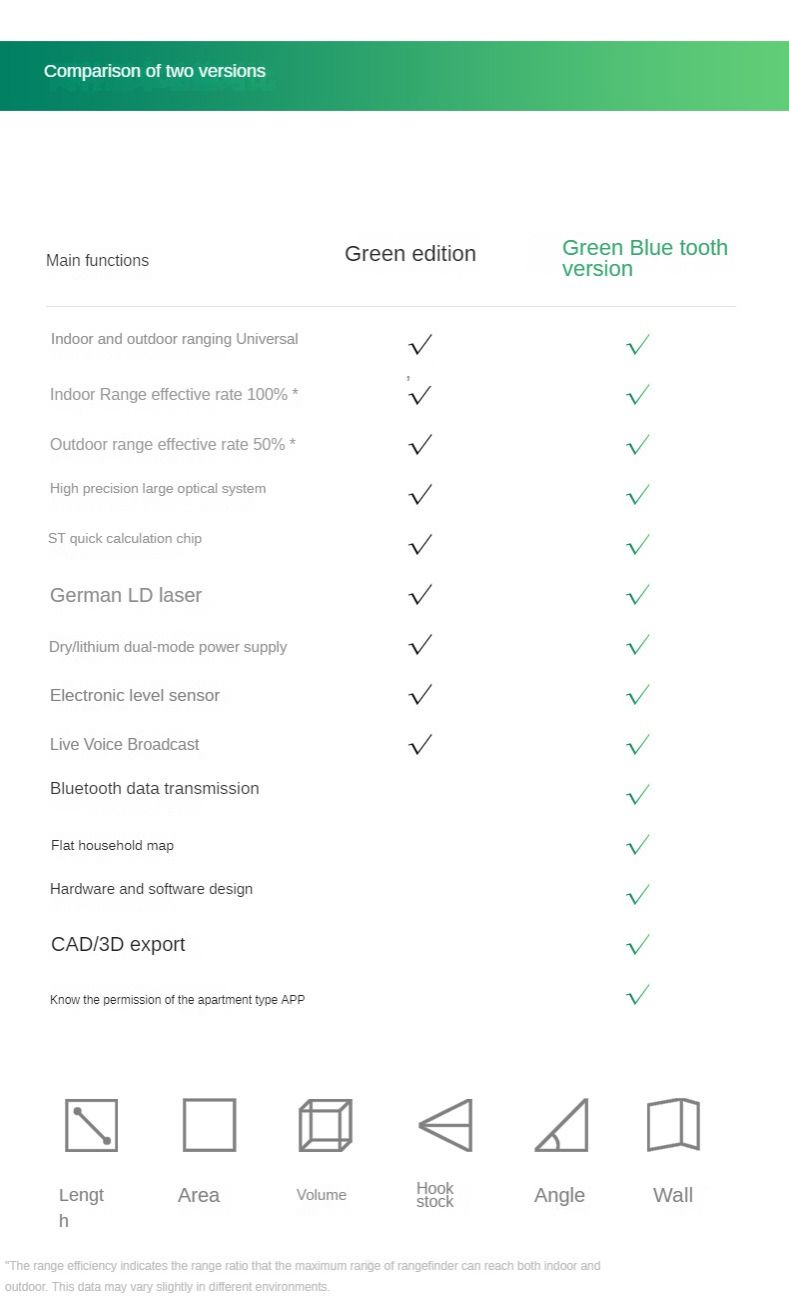Screen dimensions: 789x1300
Task: Click the Hook stock triangle icon
Action: (x=445, y=1125)
